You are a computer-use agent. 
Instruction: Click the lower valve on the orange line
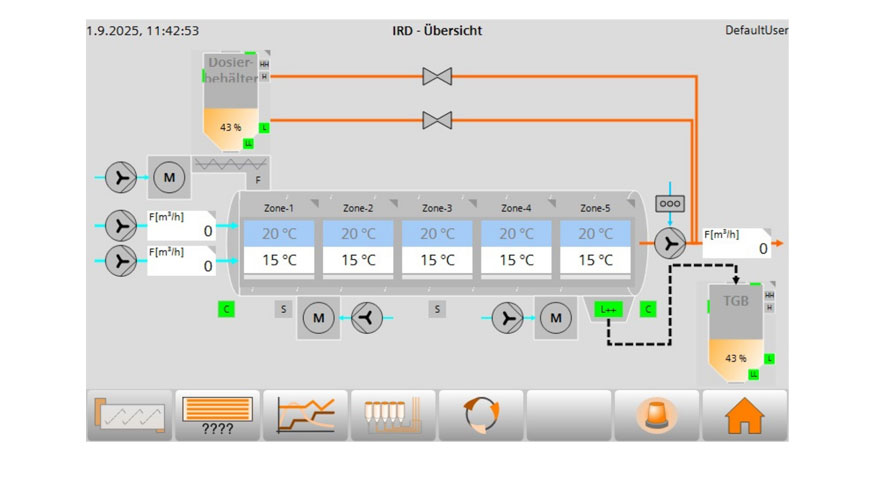[x=437, y=120]
